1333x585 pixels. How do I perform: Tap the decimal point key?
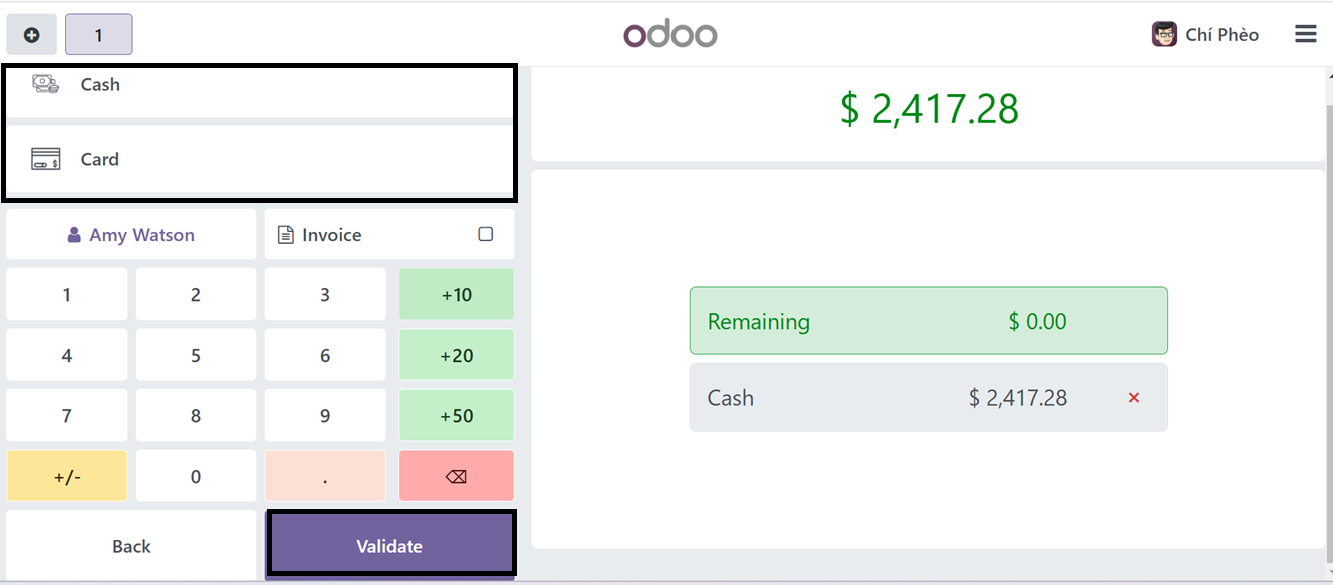[x=325, y=476]
